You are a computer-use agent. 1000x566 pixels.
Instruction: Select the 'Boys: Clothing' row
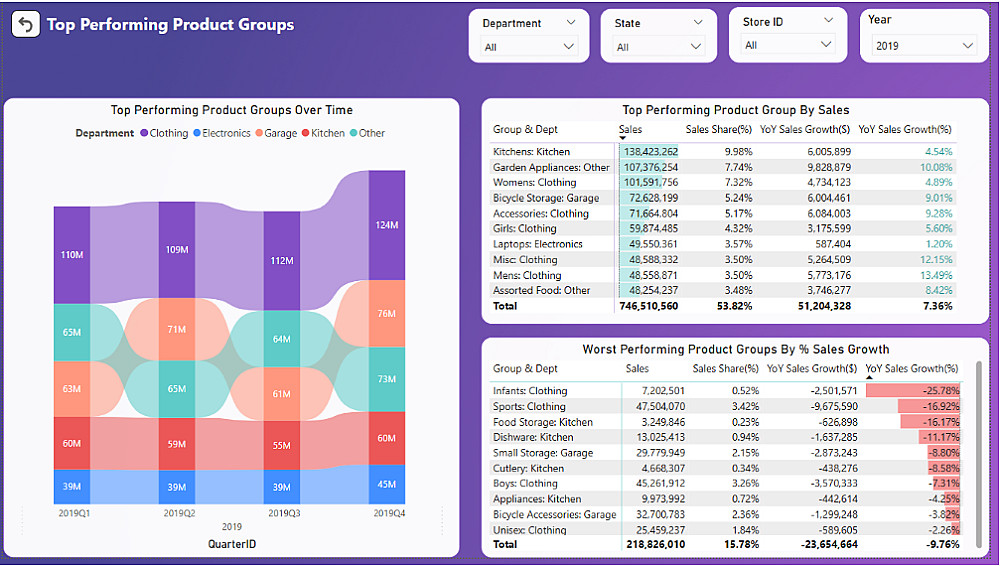[726, 484]
